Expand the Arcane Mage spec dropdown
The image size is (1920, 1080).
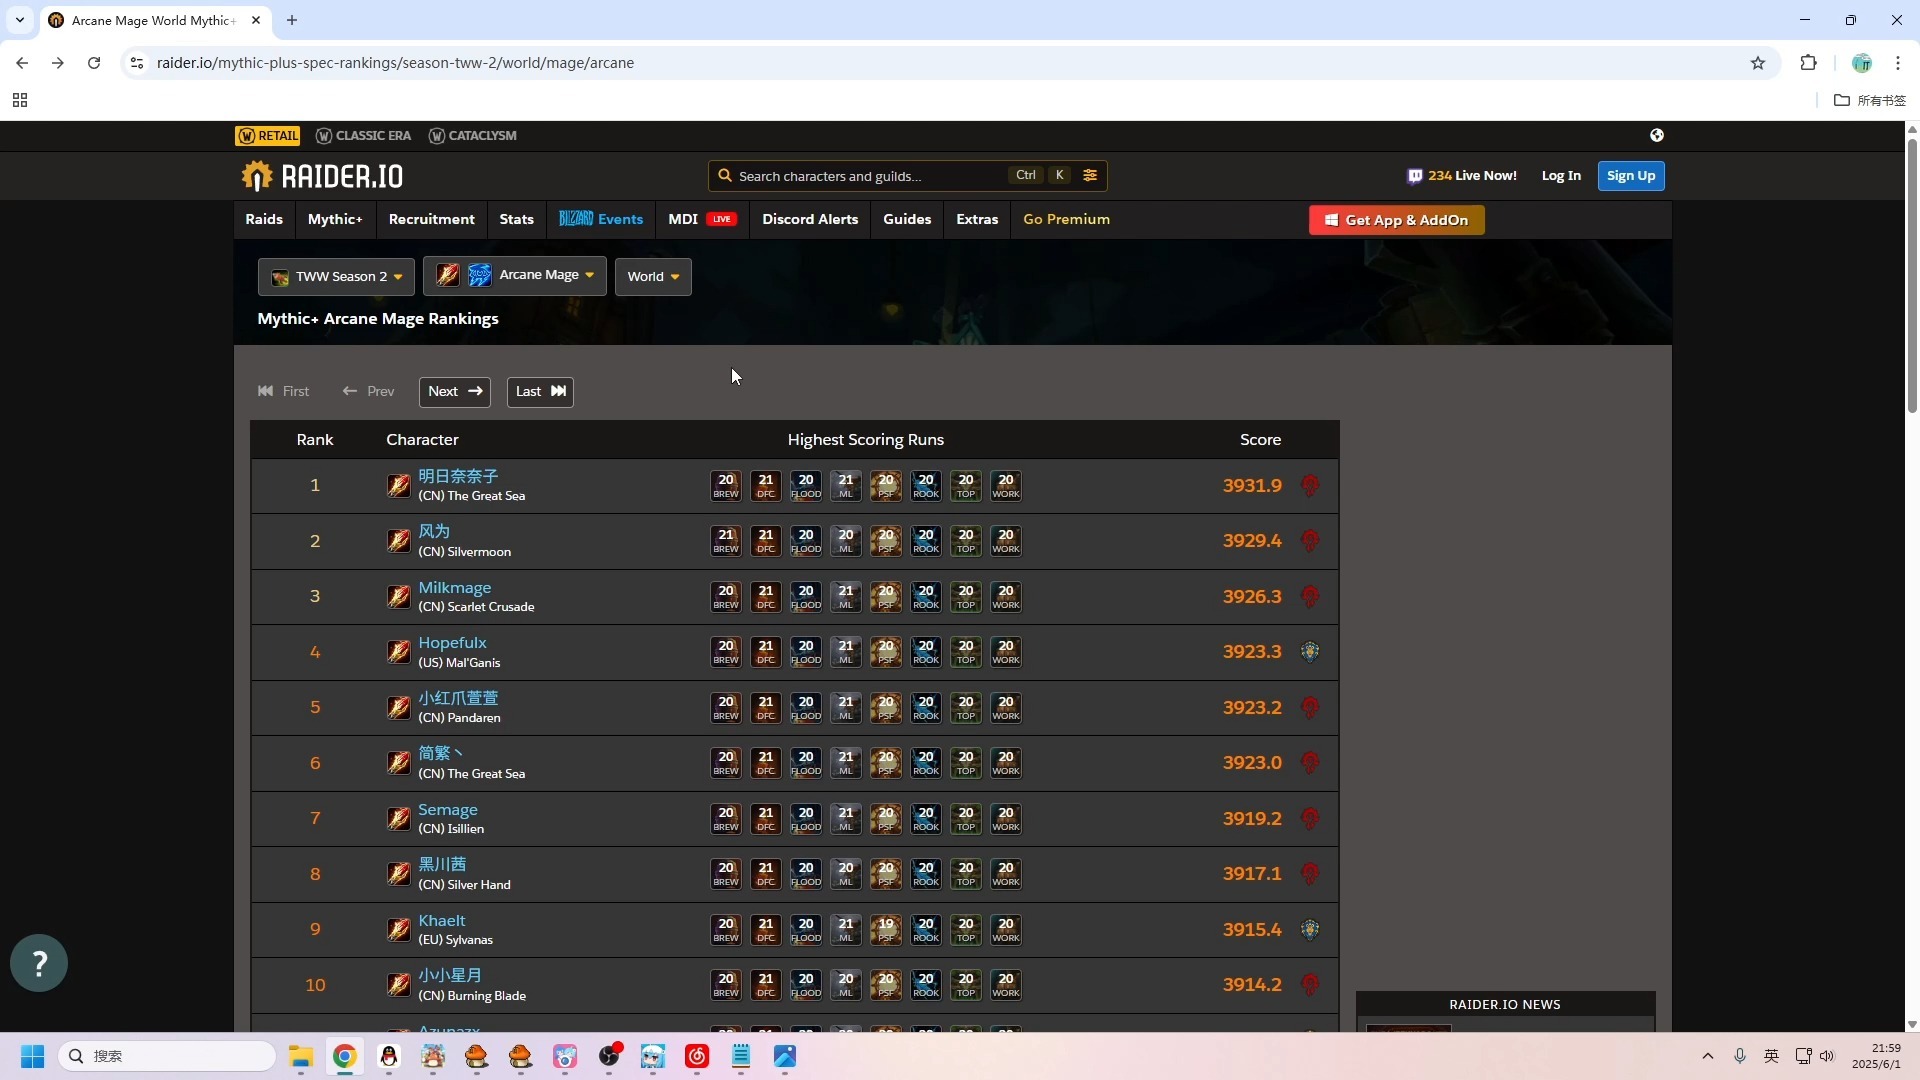click(x=515, y=275)
